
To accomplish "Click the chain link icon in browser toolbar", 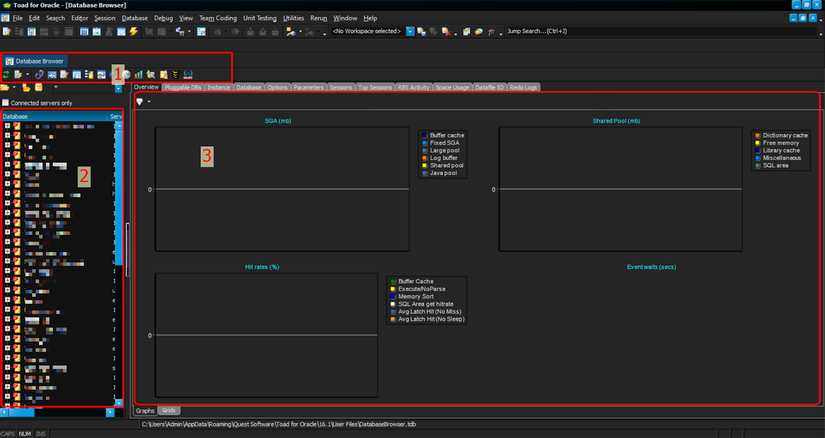I will 40,74.
